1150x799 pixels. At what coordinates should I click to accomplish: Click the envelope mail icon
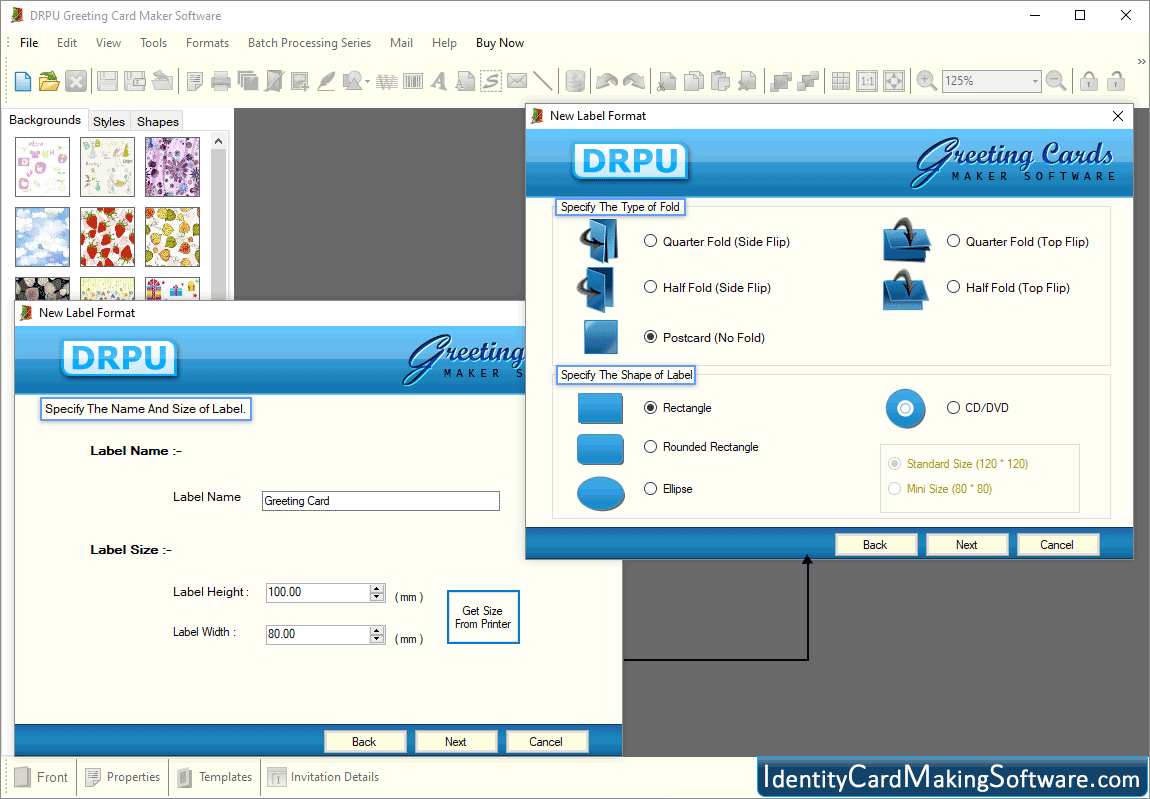tap(517, 81)
